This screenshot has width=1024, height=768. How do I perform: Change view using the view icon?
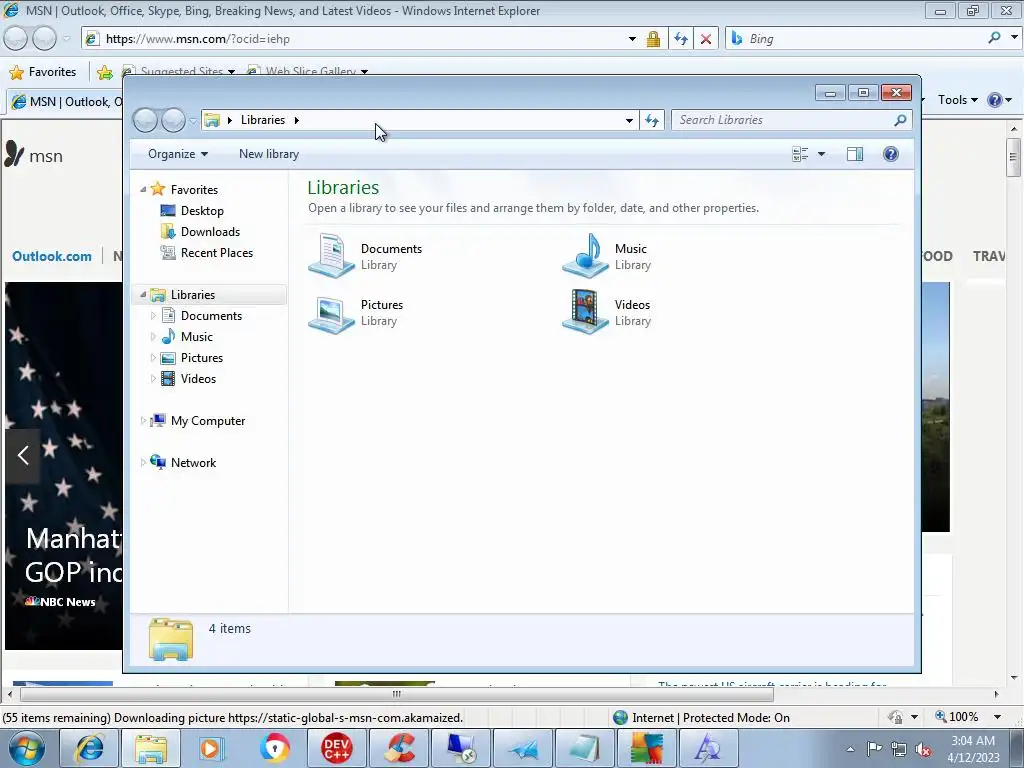tap(800, 154)
